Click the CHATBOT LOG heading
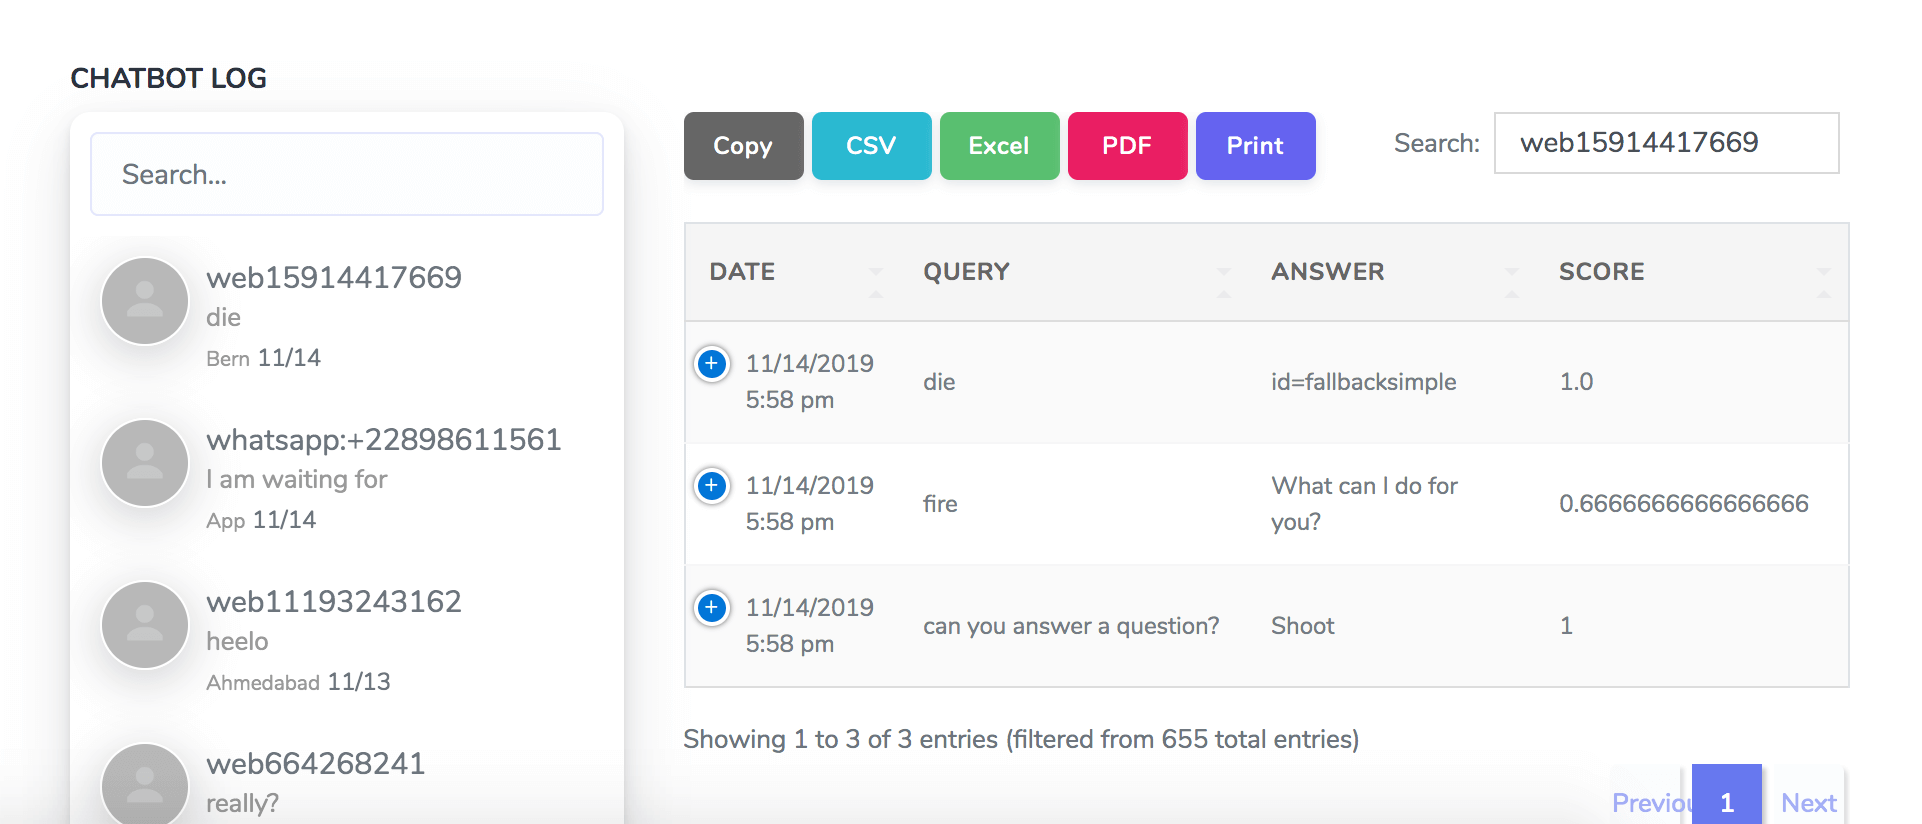The image size is (1922, 824). [168, 78]
